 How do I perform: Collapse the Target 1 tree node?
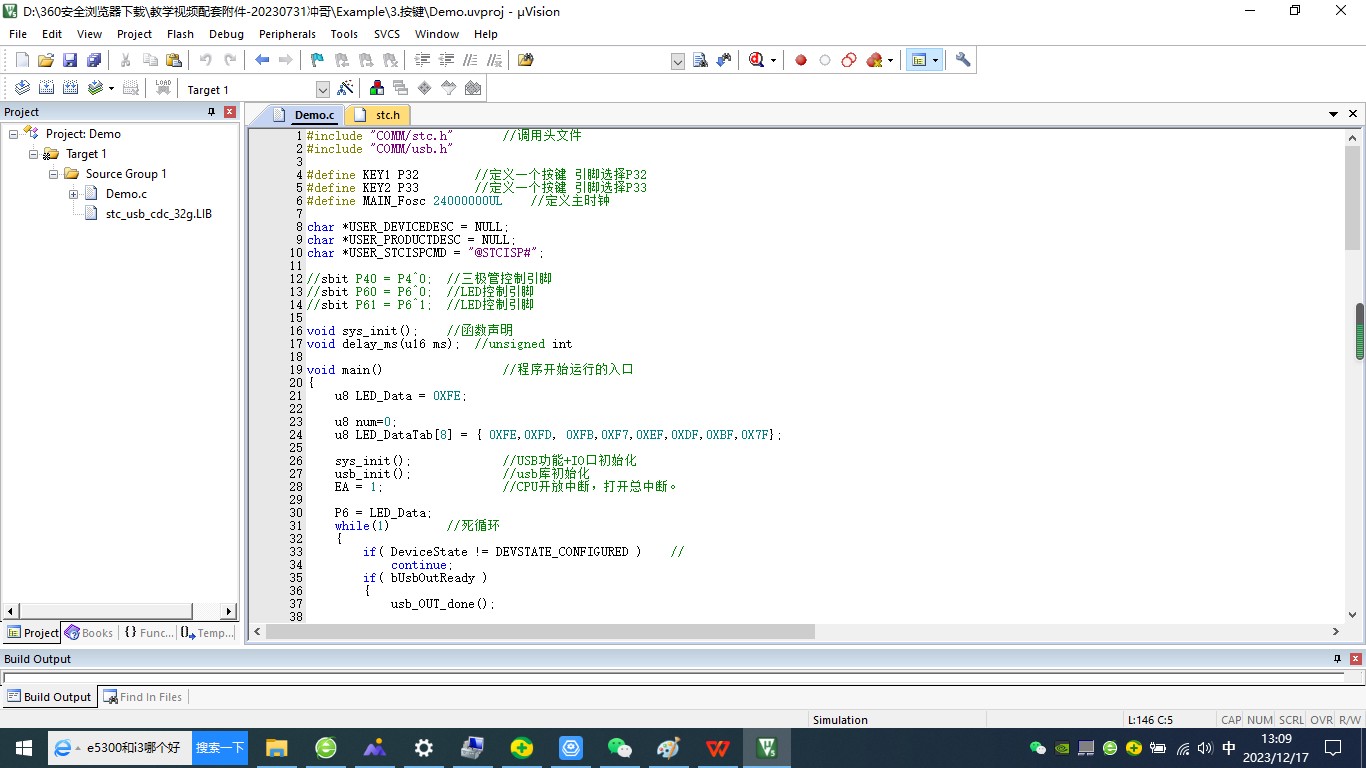[x=33, y=154]
